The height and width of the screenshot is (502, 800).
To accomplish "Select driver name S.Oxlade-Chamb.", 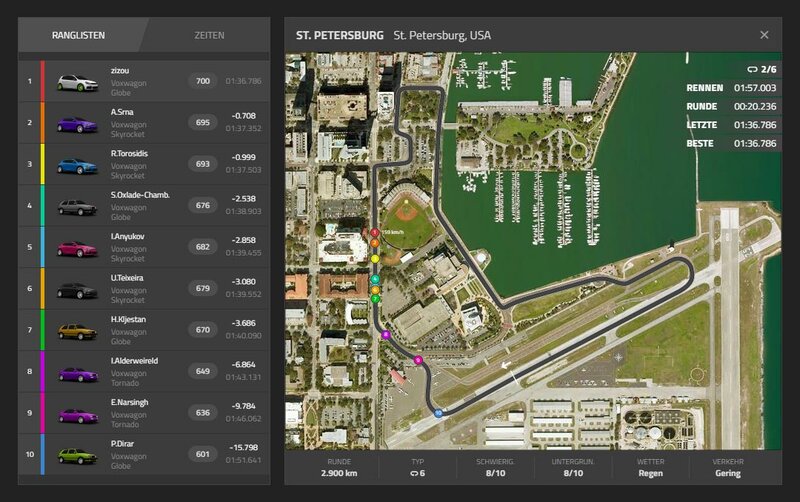I will click(x=140, y=195).
